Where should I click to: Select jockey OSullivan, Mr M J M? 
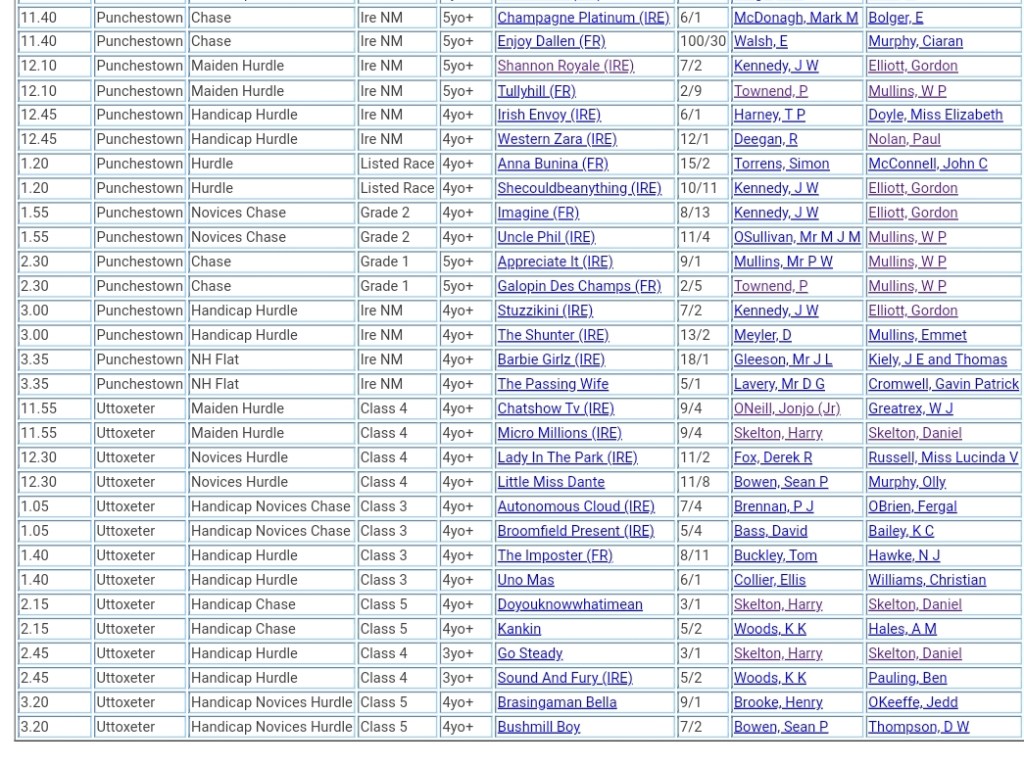797,237
